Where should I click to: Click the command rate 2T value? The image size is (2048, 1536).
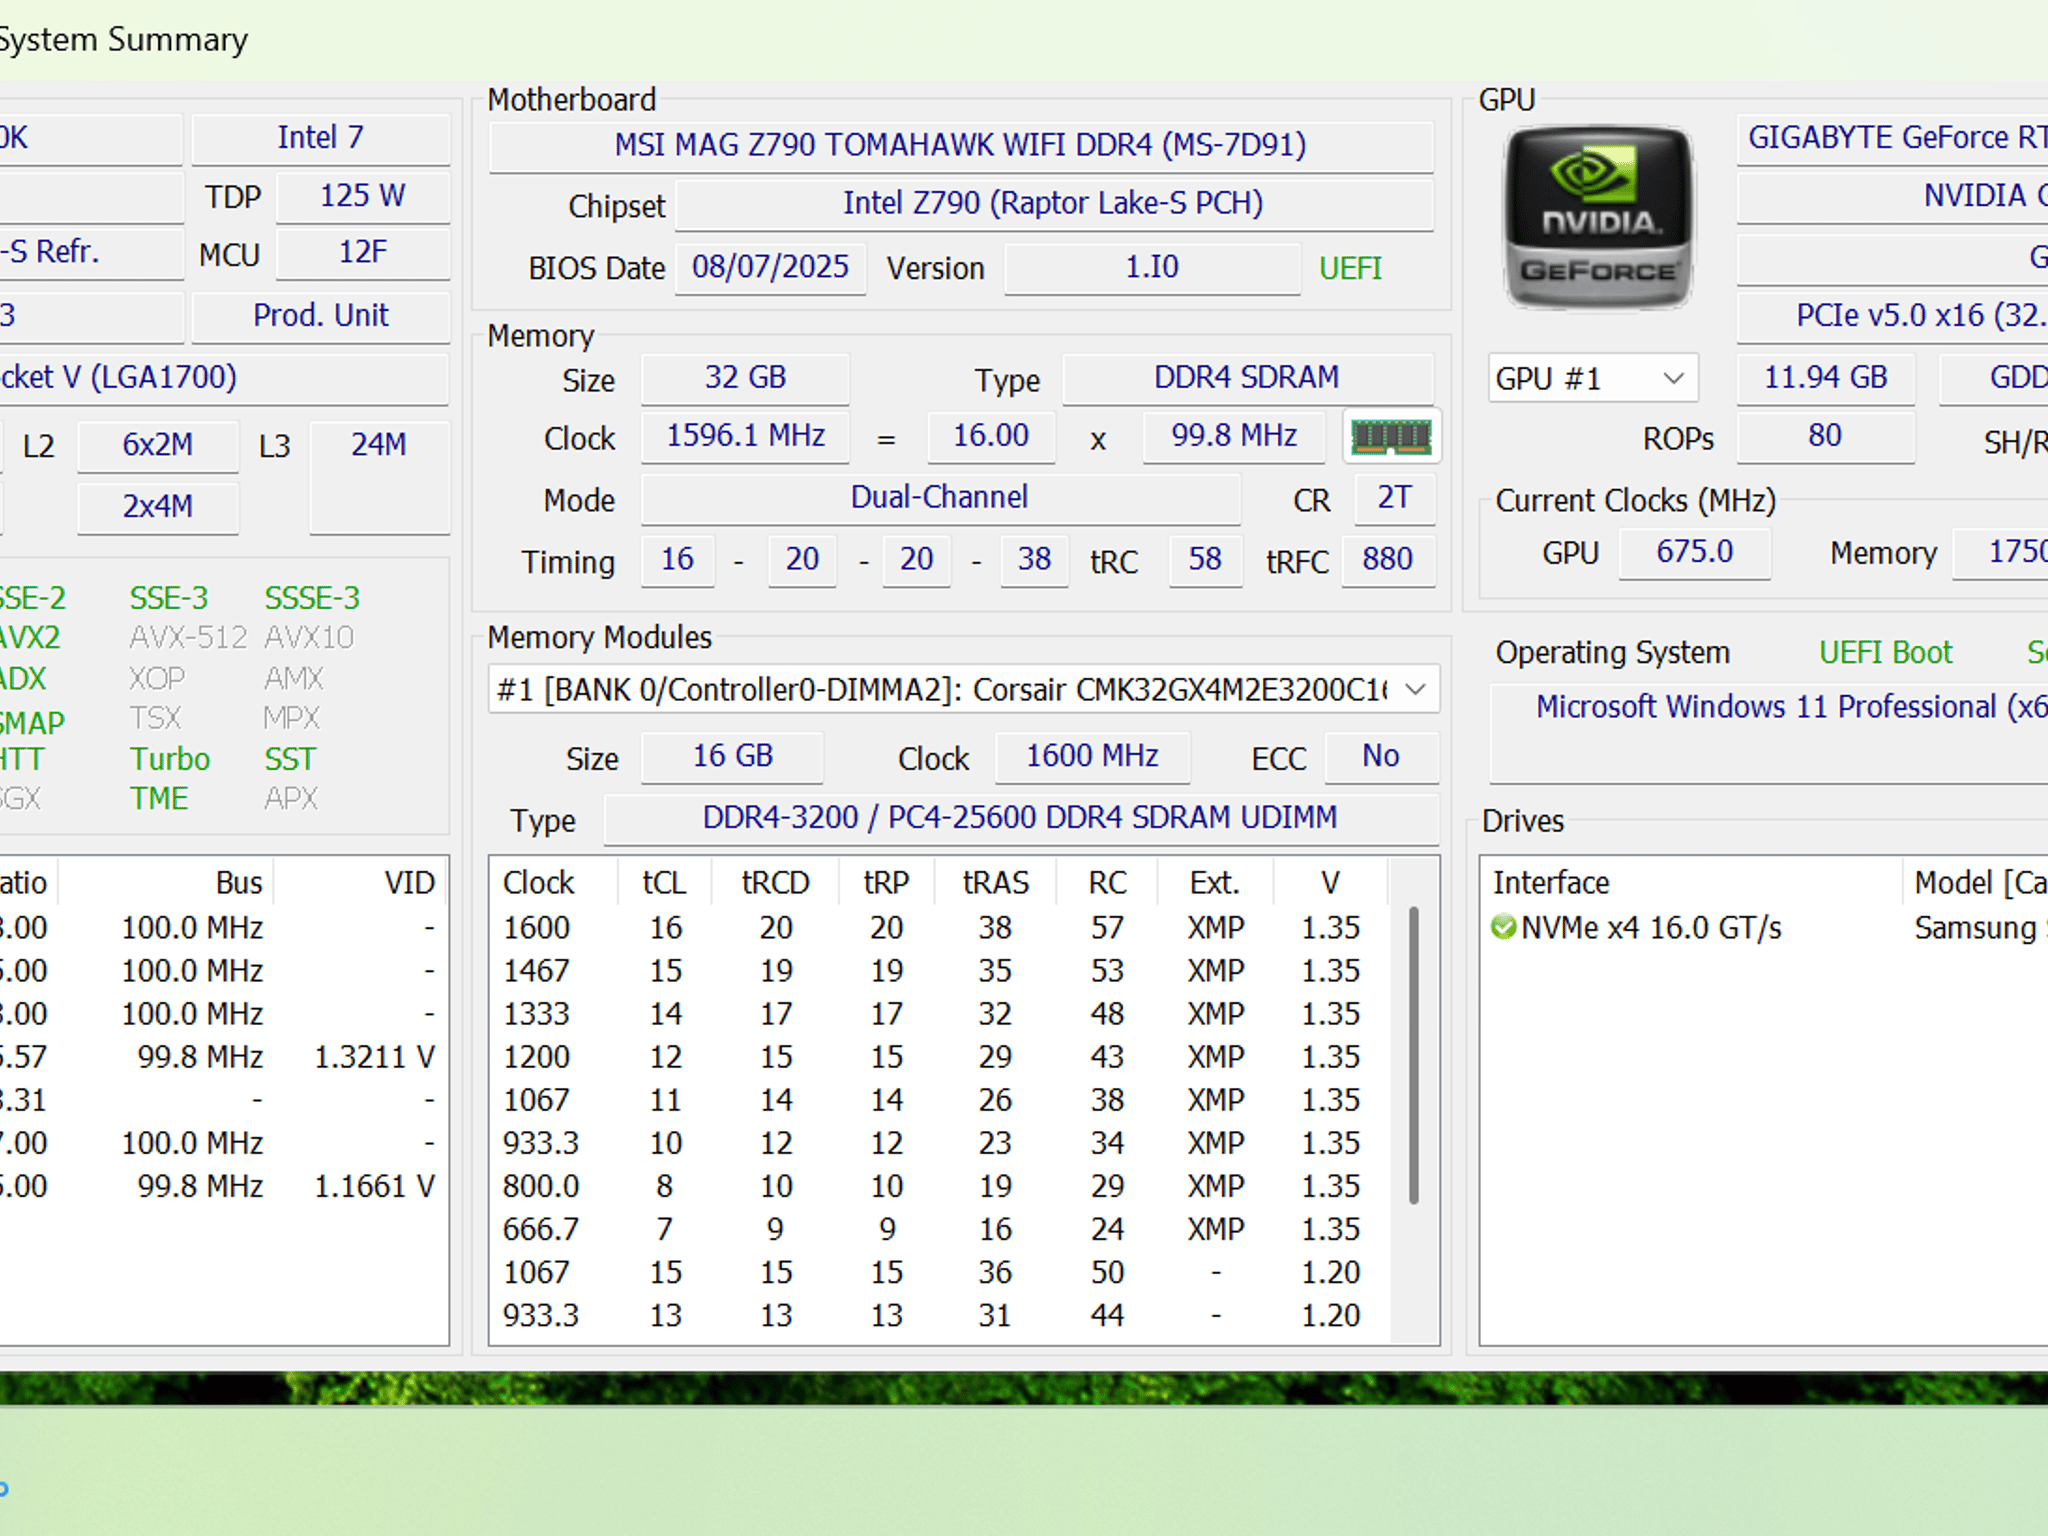click(1394, 498)
